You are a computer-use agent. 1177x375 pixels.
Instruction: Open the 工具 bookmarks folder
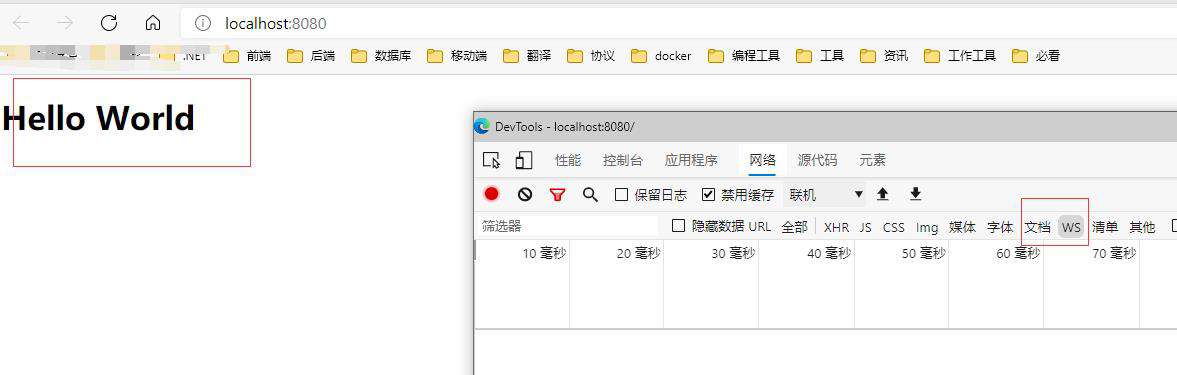coord(820,56)
